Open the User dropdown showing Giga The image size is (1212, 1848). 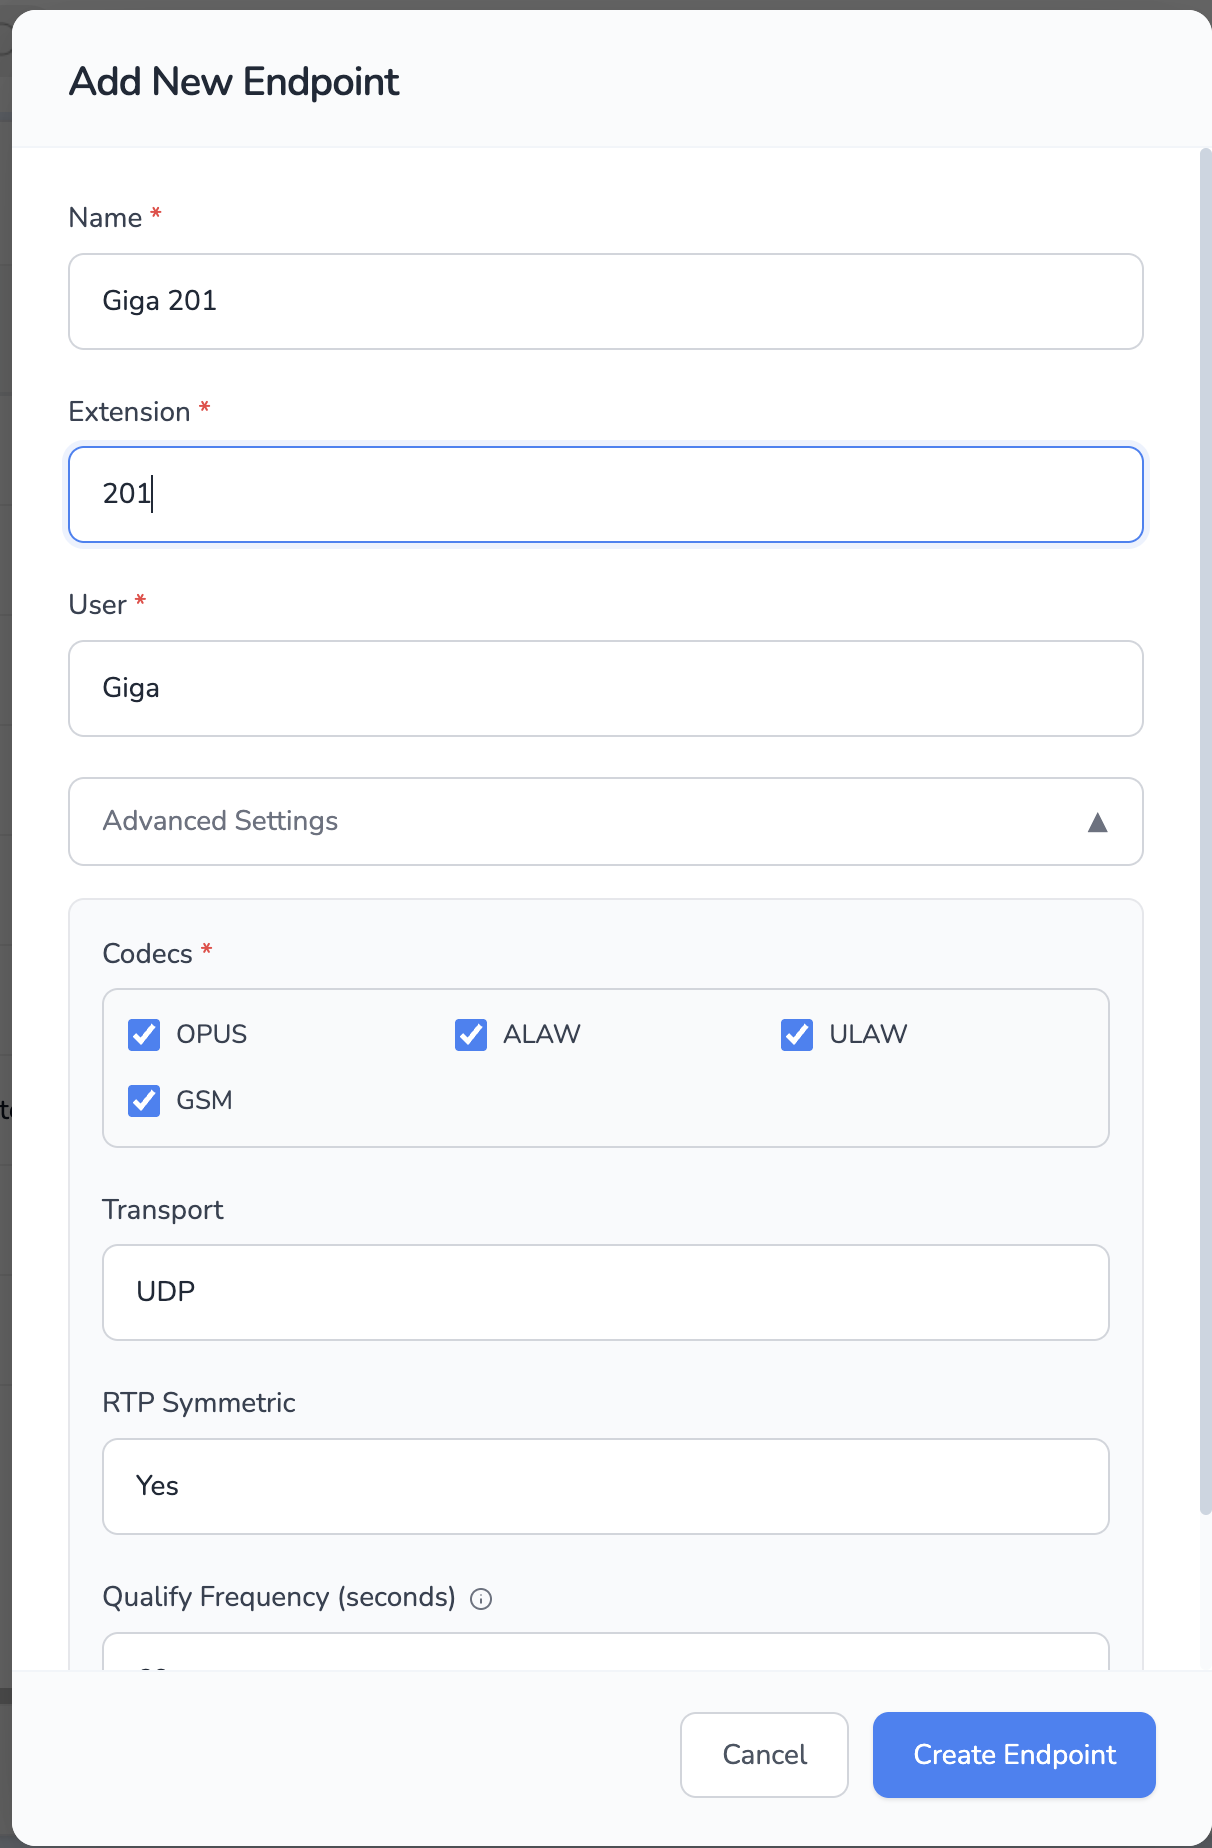coord(605,688)
